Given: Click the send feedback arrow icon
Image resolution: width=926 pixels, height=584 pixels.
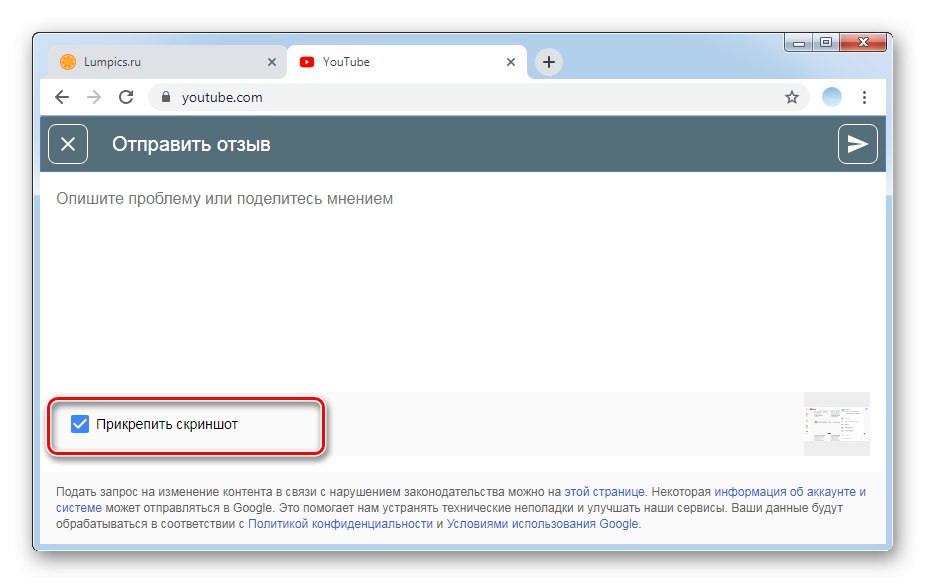Looking at the screenshot, I should point(857,143).
